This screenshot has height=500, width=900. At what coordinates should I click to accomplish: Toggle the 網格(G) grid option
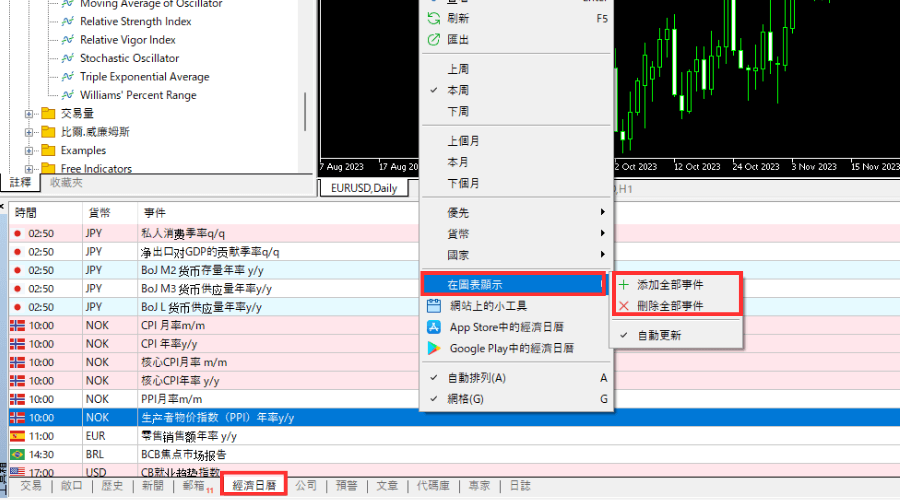466,399
